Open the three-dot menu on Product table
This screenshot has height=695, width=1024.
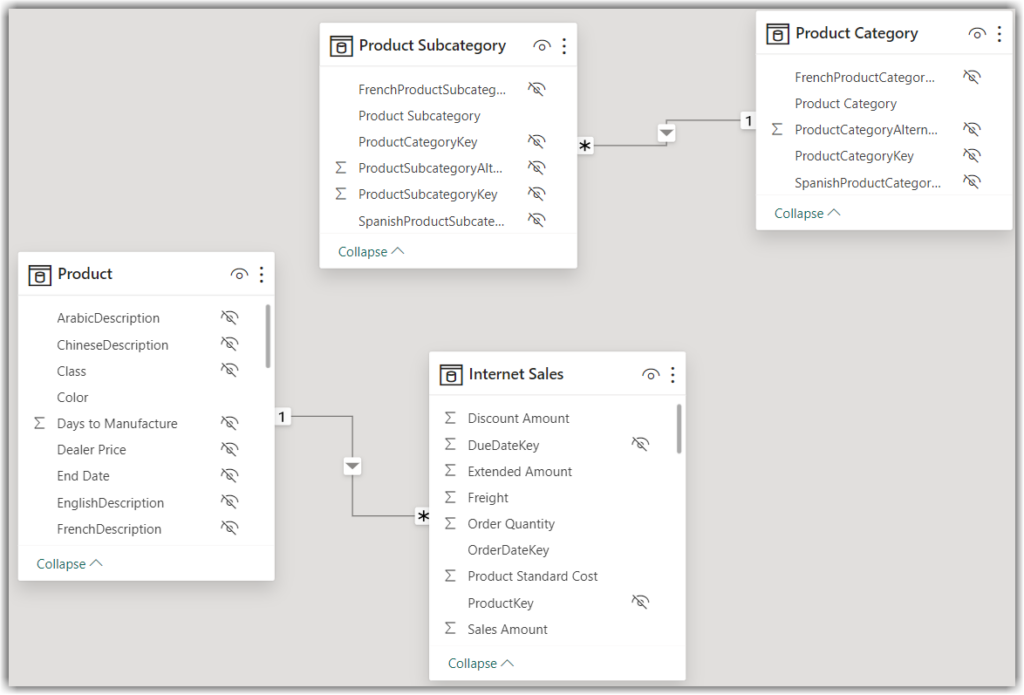[261, 274]
